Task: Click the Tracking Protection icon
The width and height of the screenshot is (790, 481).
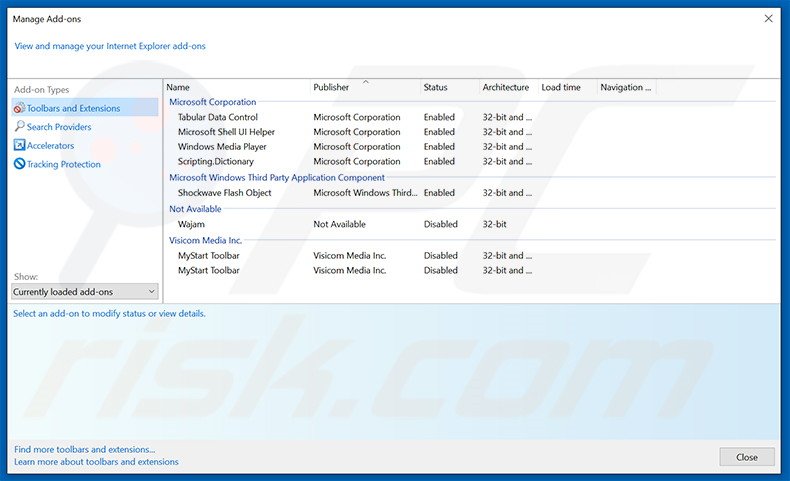Action: pos(19,164)
